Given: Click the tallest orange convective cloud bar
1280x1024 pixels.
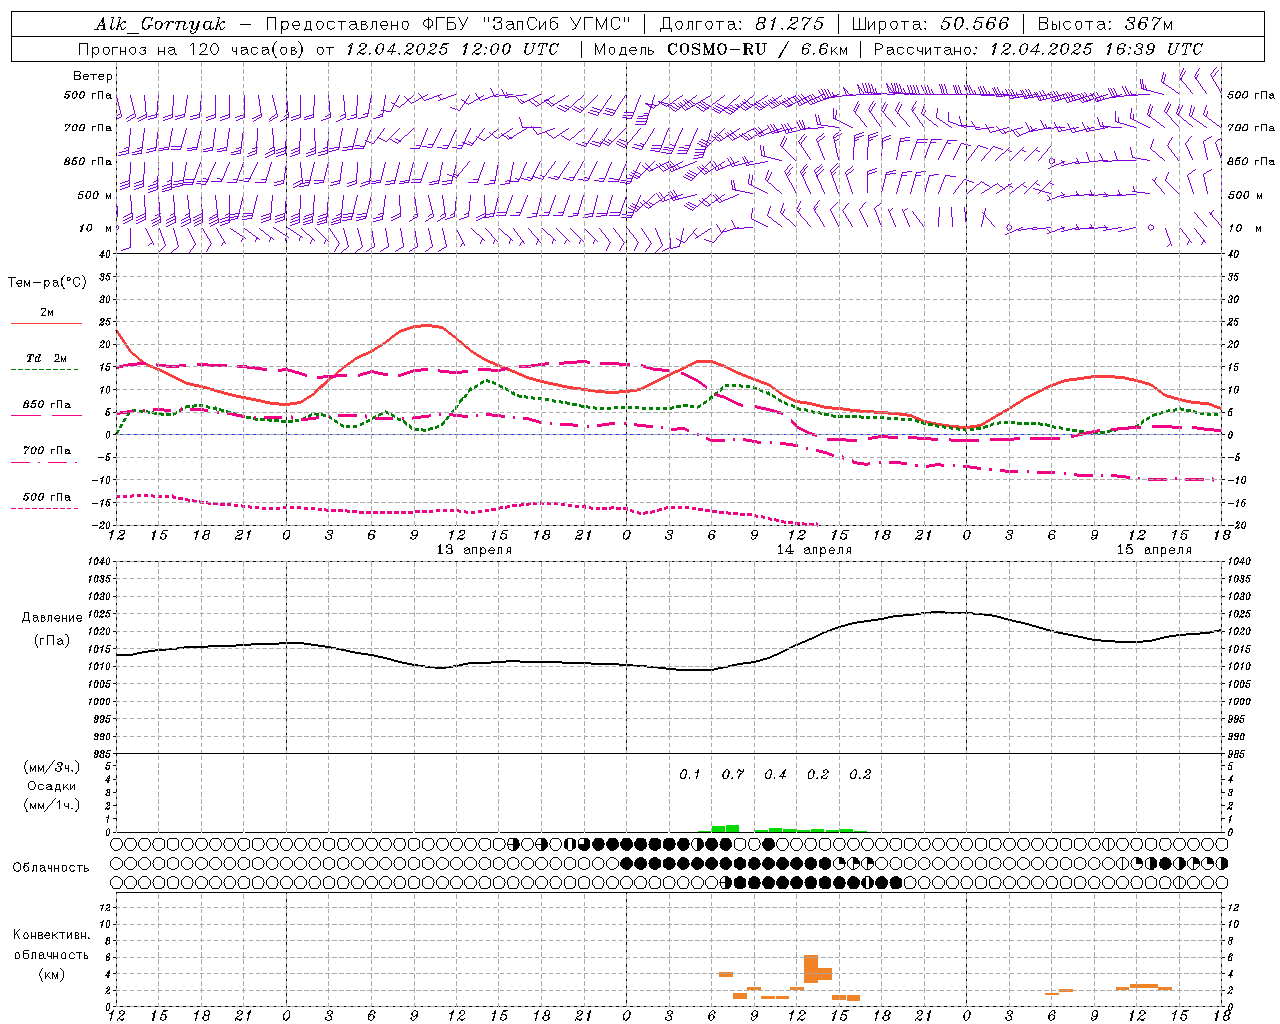Looking at the screenshot, I should pos(811,969).
